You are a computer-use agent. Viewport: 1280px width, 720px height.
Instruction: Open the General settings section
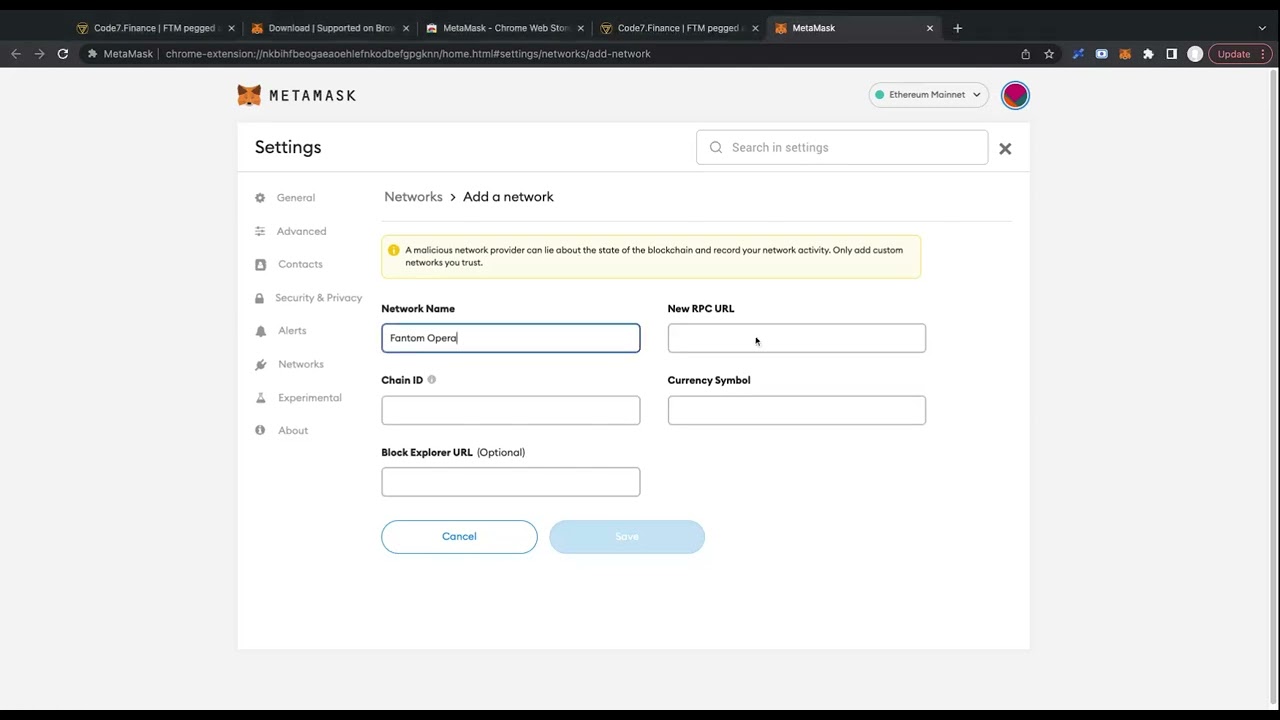296,197
